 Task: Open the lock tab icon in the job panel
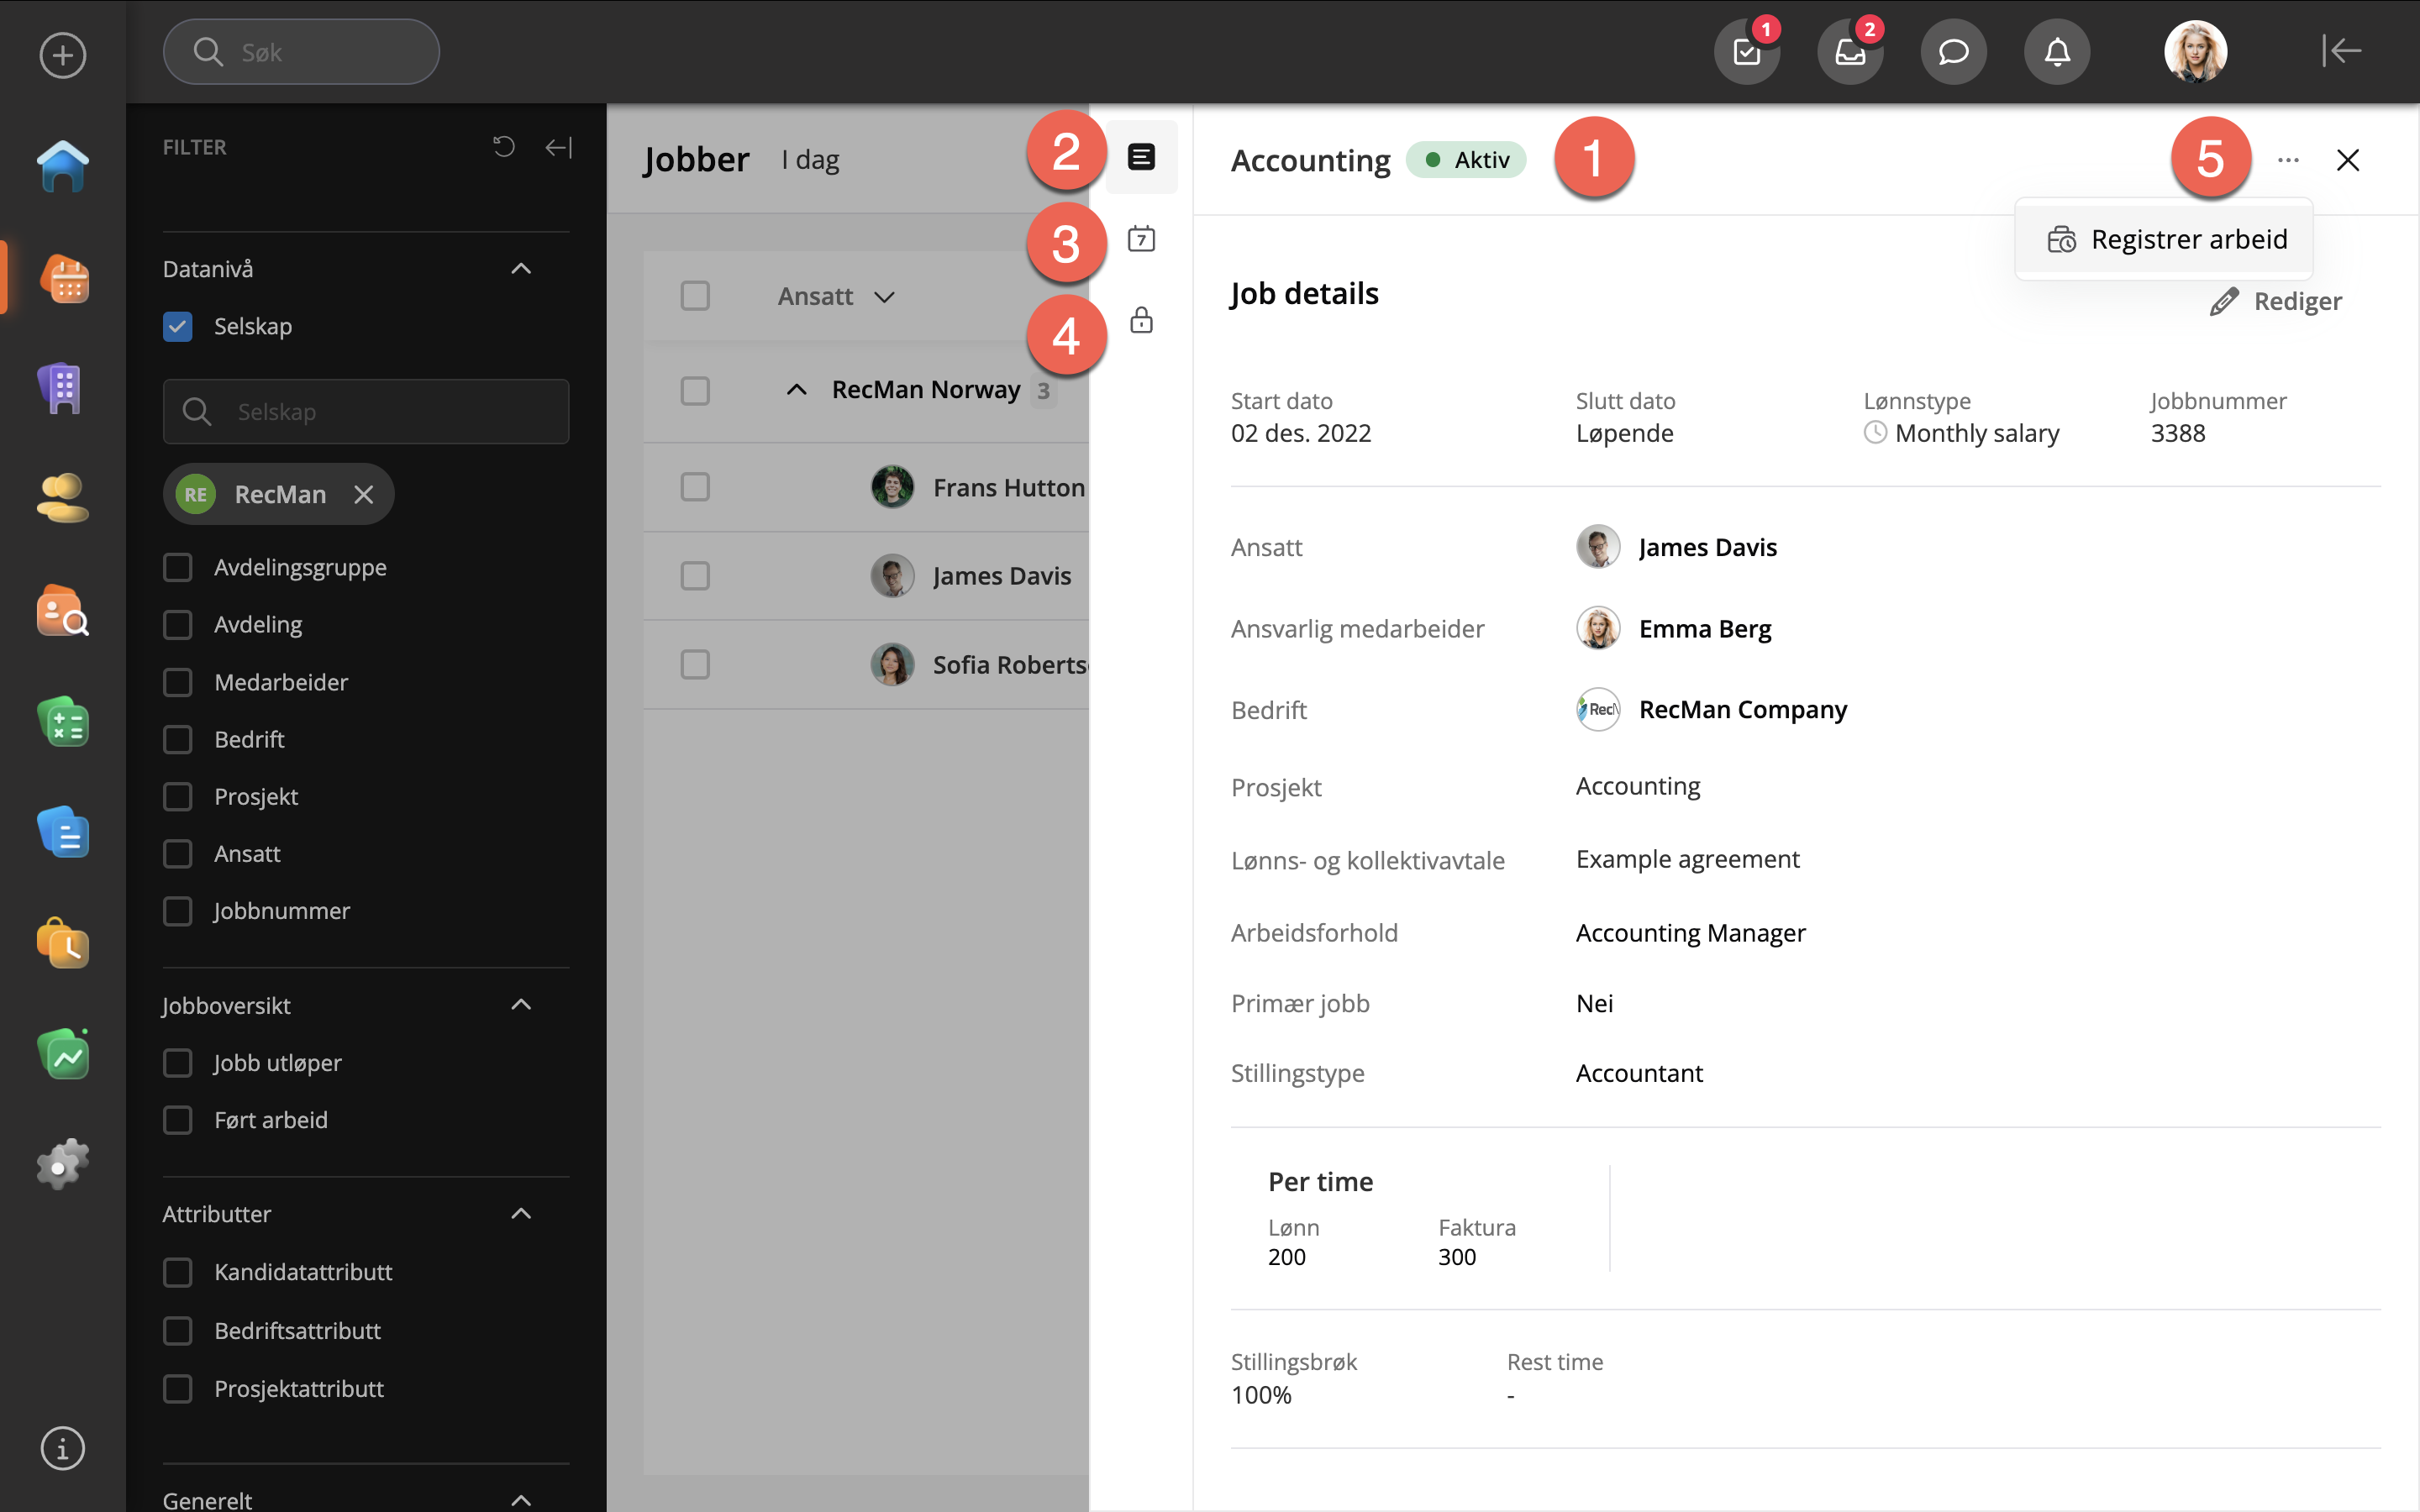(x=1141, y=320)
